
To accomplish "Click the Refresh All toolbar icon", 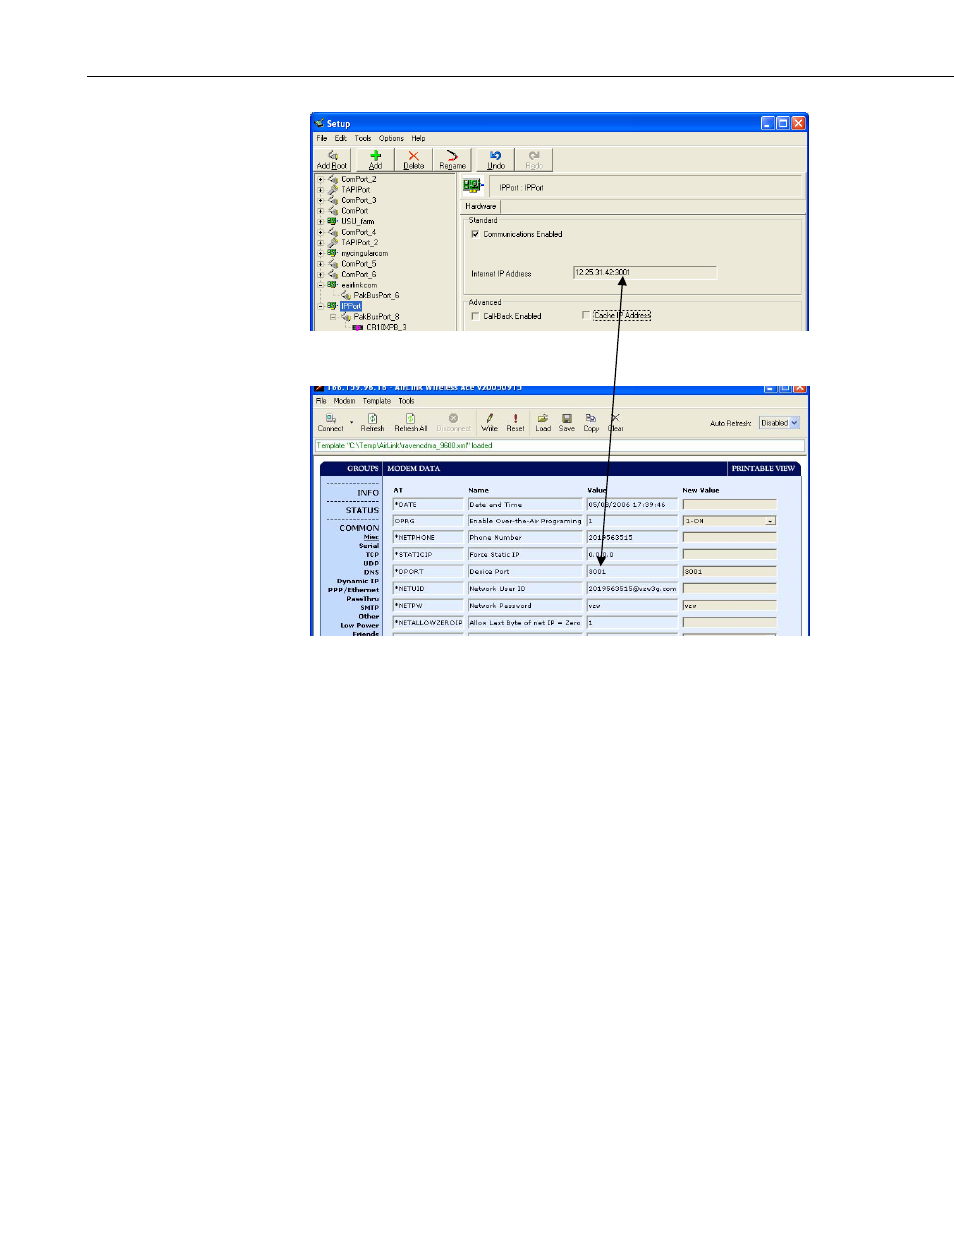I will (x=410, y=423).
